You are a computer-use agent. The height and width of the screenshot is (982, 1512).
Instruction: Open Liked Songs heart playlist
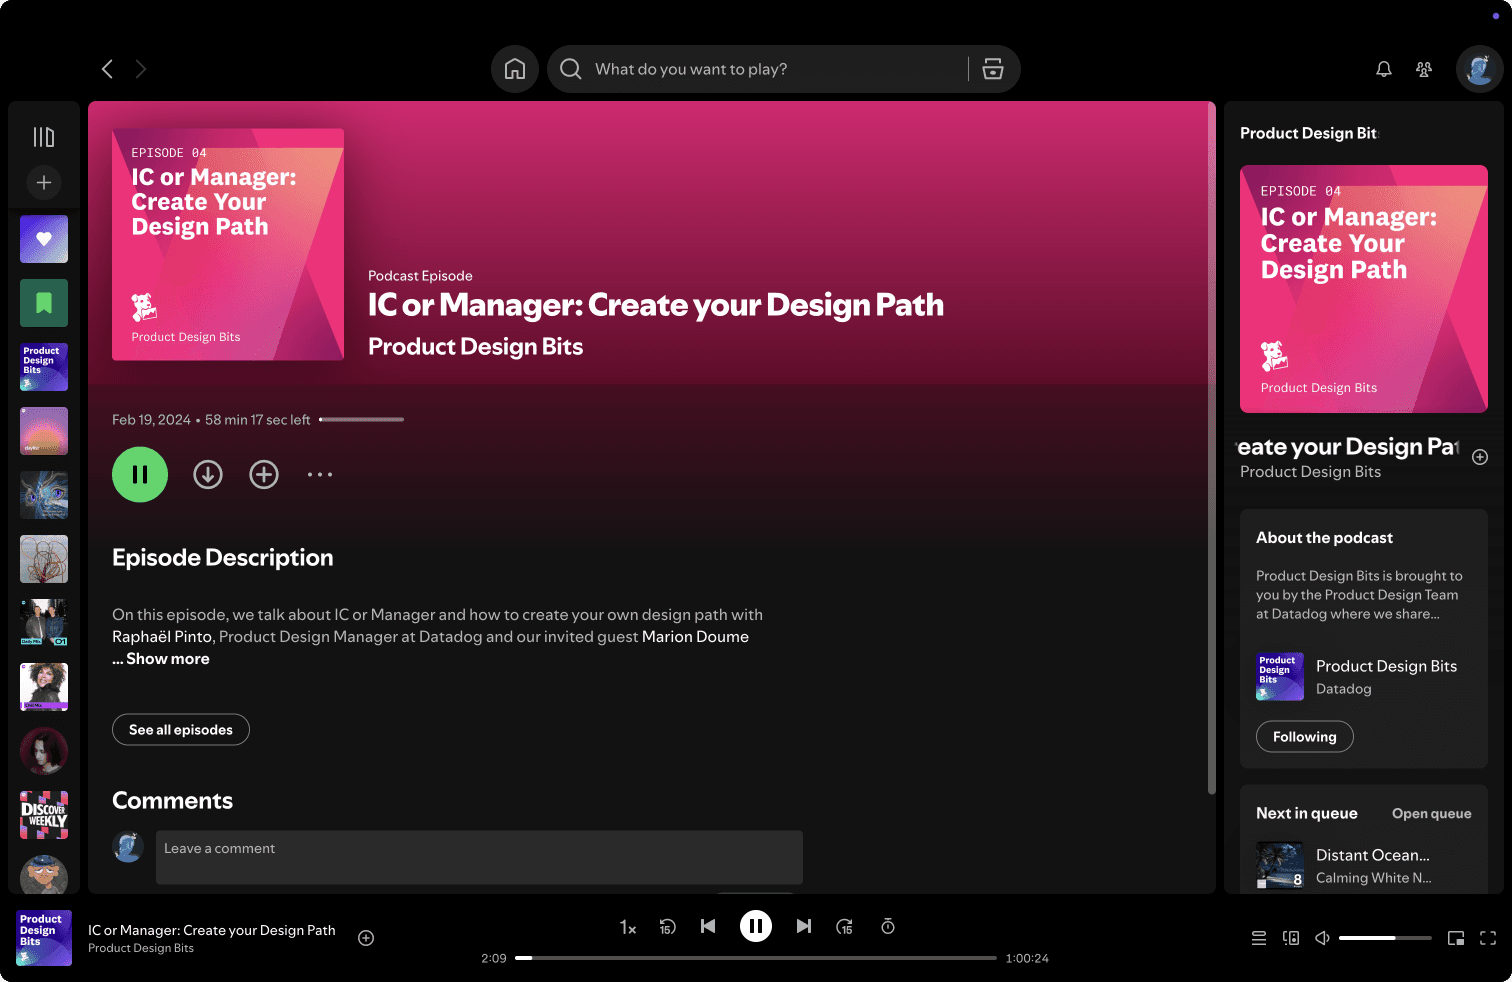tap(44, 239)
